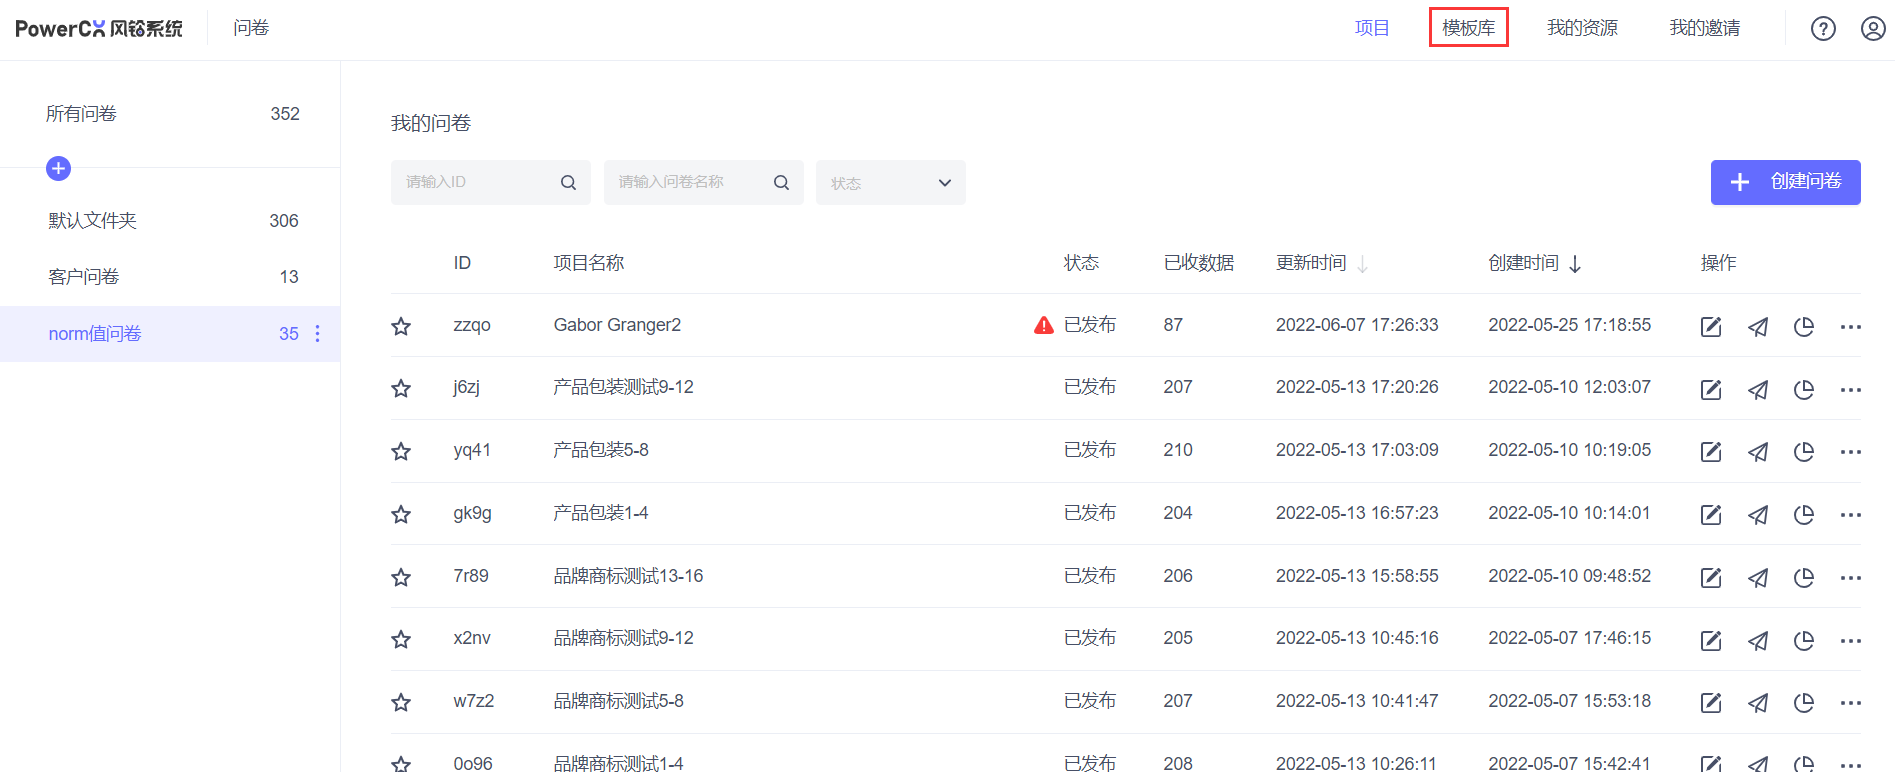The width and height of the screenshot is (1895, 772).
Task: Click the blue add folder plus icon
Action: coord(59,168)
